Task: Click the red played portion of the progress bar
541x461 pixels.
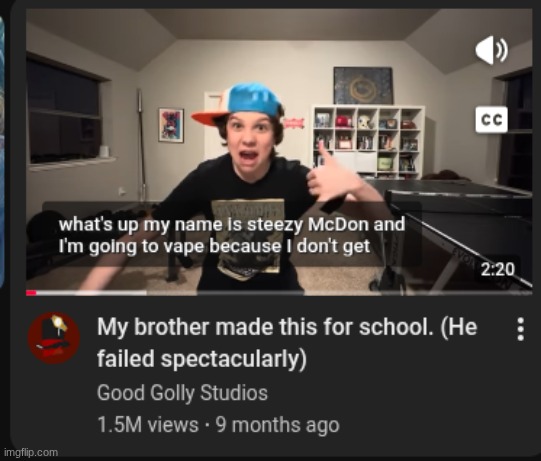Action: coord(31,293)
